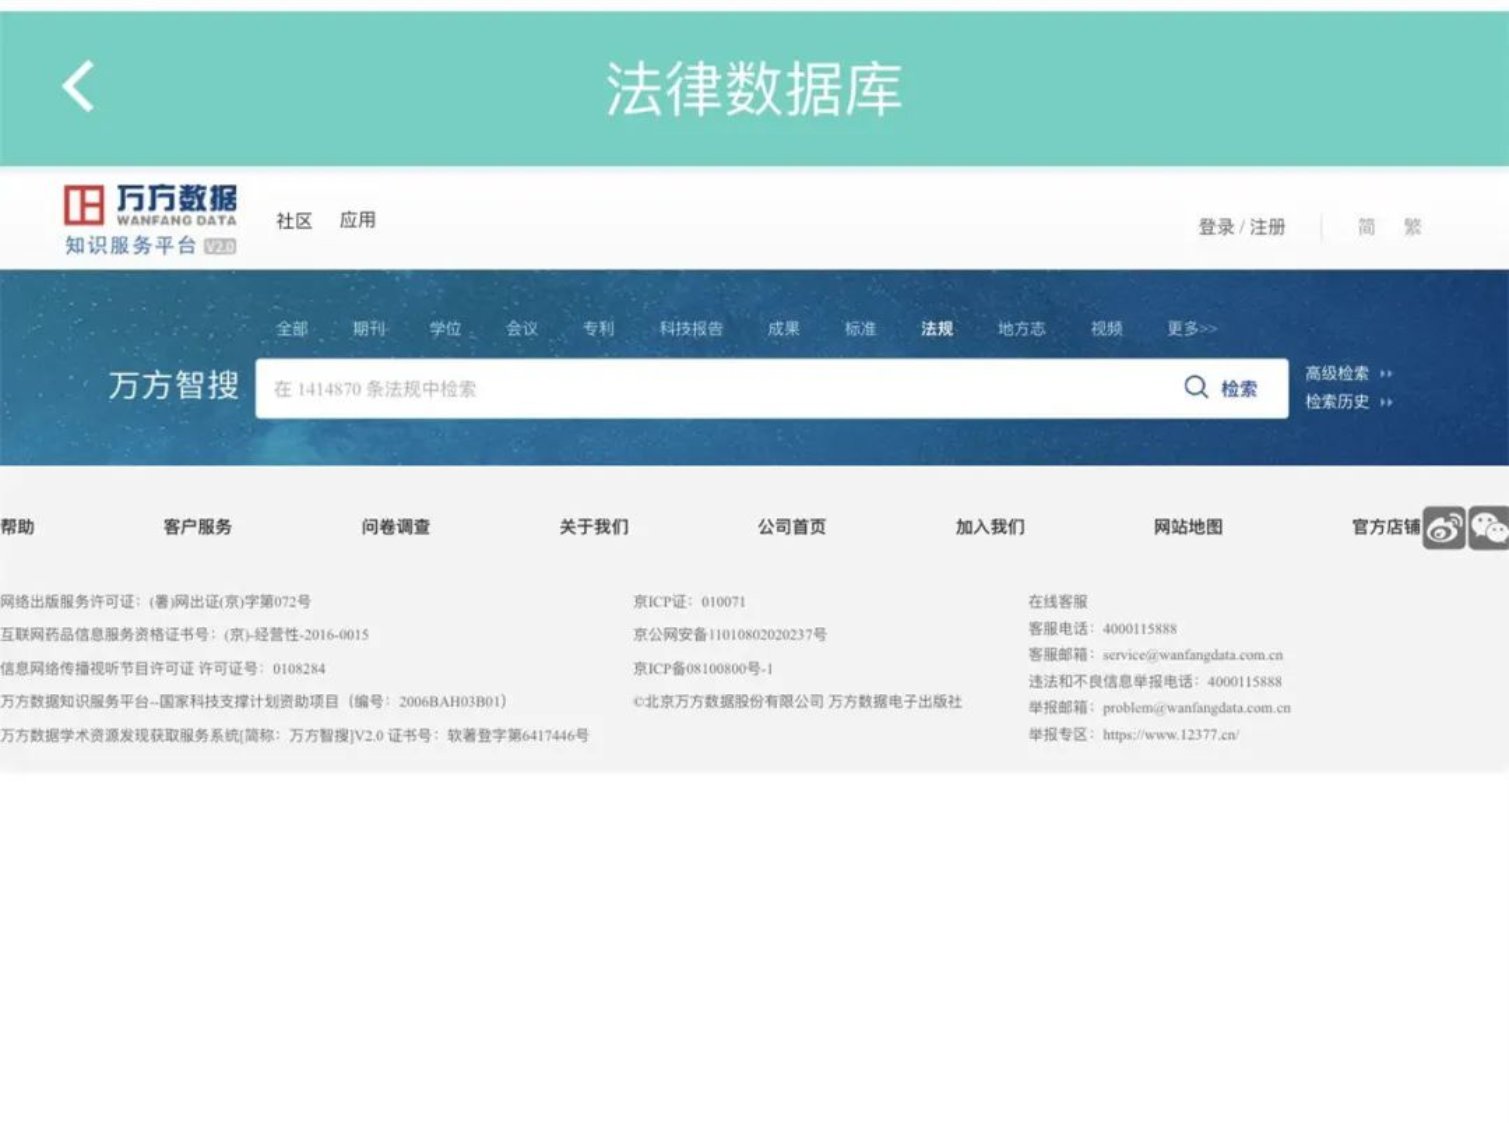Screen dimensions: 1509x1123
Task: Click 网络出版服务许可证 line
Action: 155,602
